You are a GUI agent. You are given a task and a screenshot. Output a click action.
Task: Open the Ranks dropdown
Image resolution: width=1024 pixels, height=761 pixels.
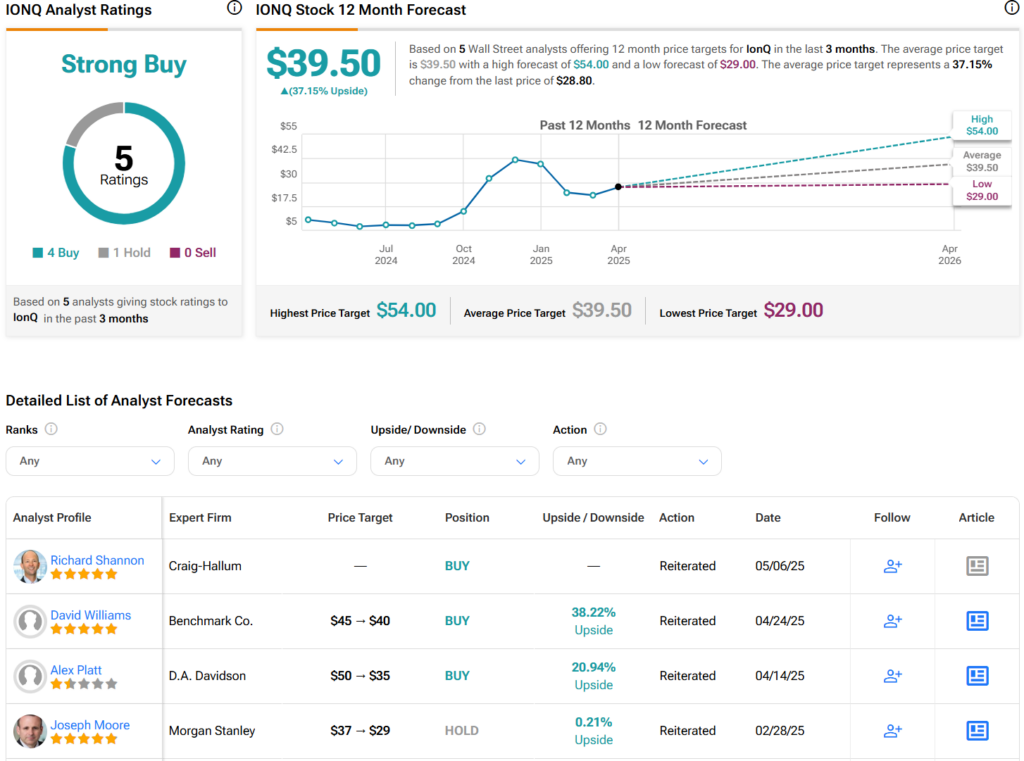[90, 461]
